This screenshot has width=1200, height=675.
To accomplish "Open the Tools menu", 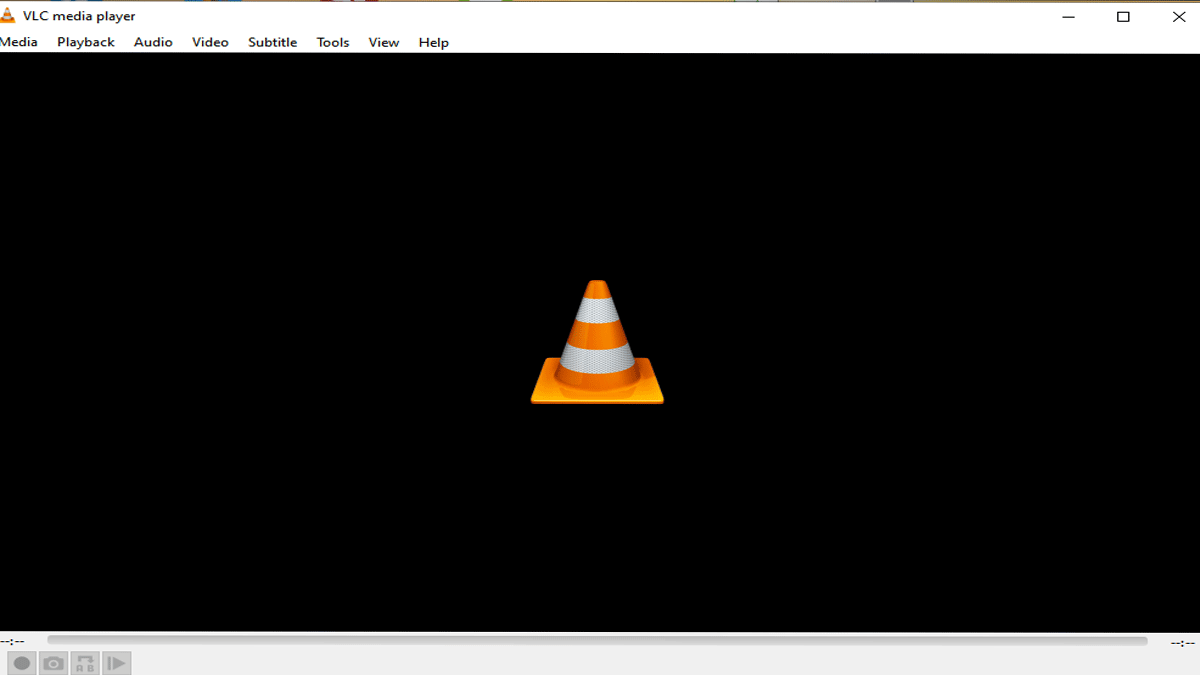I will coord(333,42).
